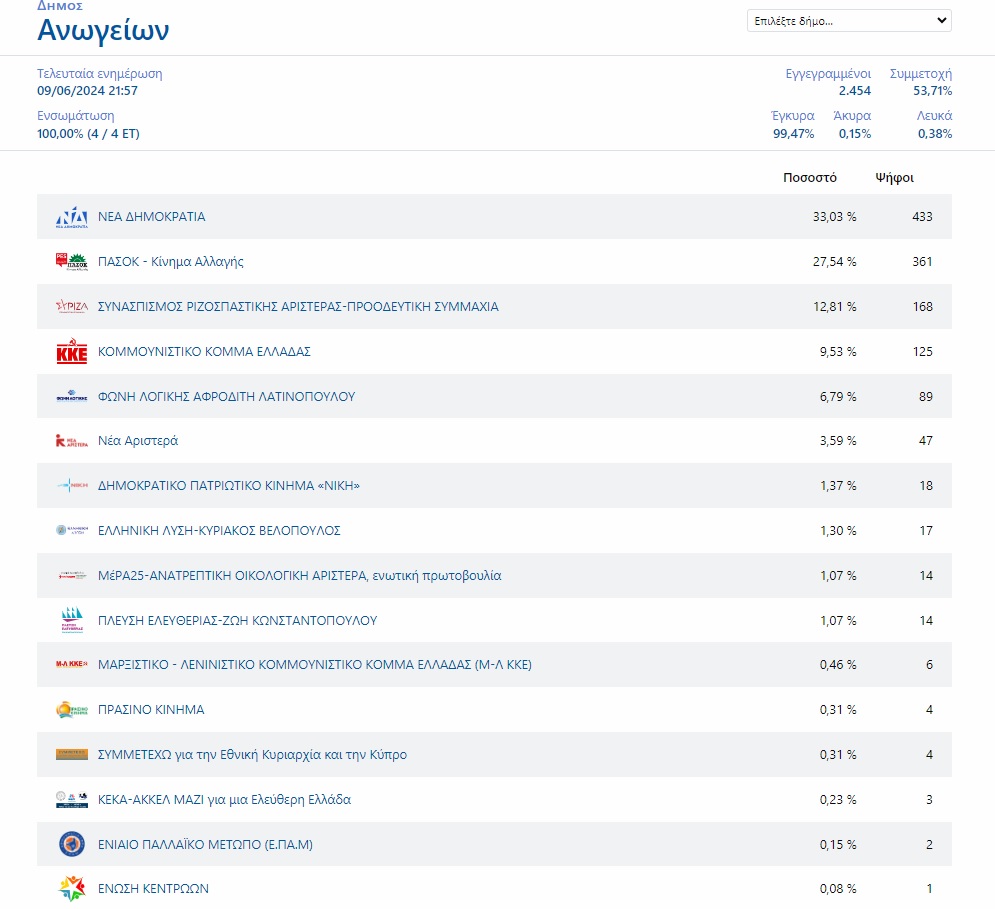
Task: Click the 1,37 % percentage value
Action: tap(838, 486)
